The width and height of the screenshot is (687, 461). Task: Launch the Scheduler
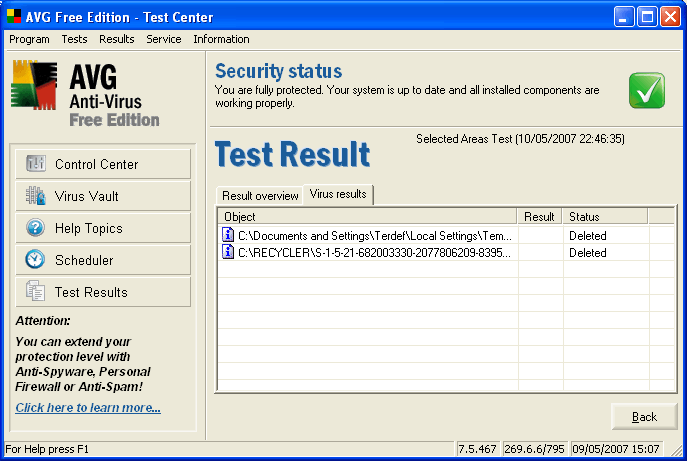coord(103,260)
